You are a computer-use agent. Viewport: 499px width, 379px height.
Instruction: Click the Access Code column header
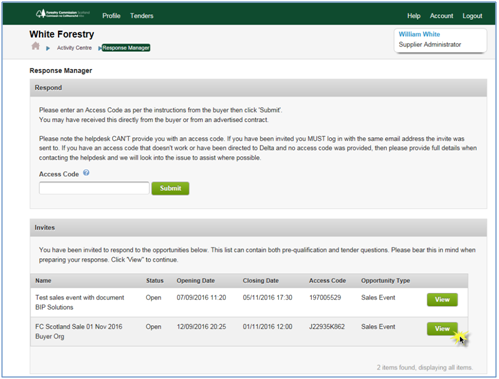pyautogui.click(x=327, y=281)
